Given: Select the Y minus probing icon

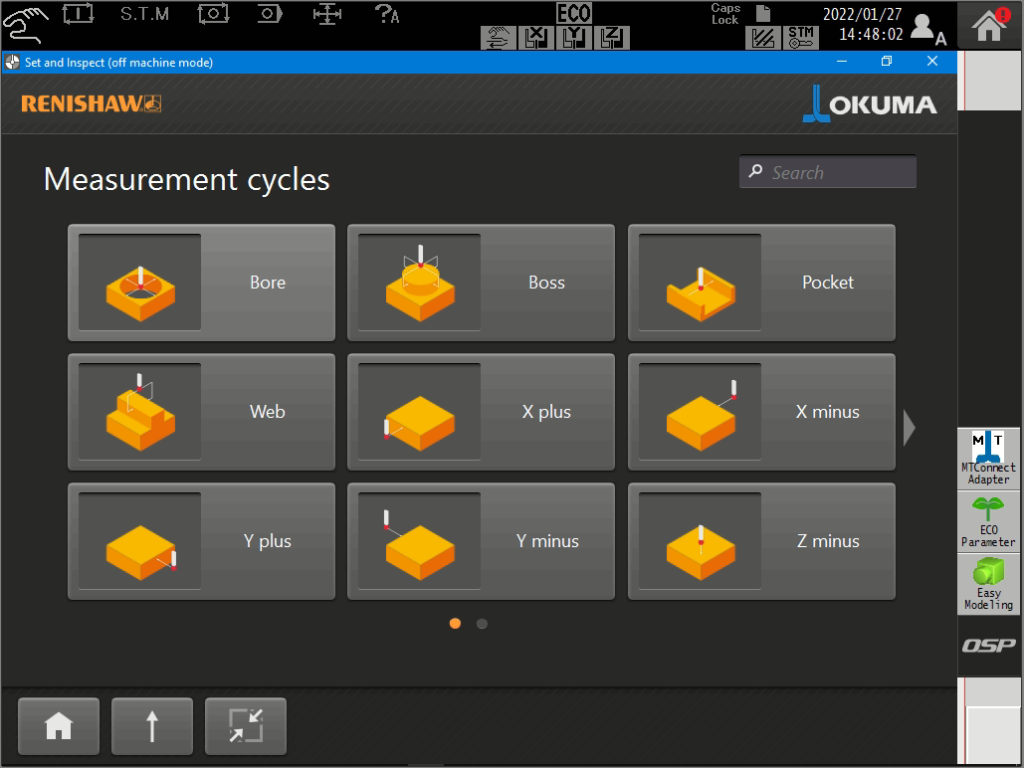Looking at the screenshot, I should [420, 541].
